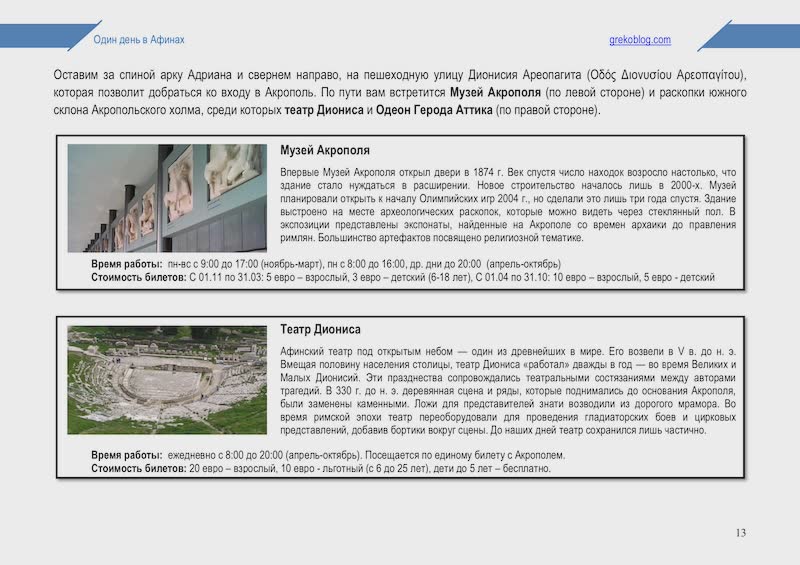Click "Время работы" label in museum card
Screen dimensions: 800x565
point(127,263)
